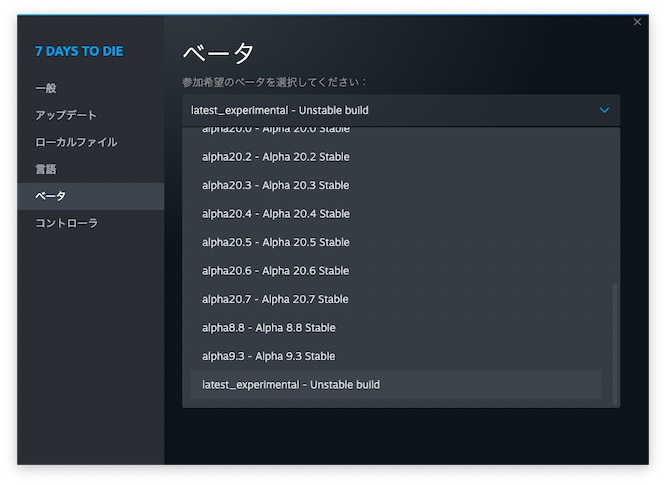The width and height of the screenshot is (666, 485).
Task: Open the 一般 settings tab
Action: click(x=46, y=88)
